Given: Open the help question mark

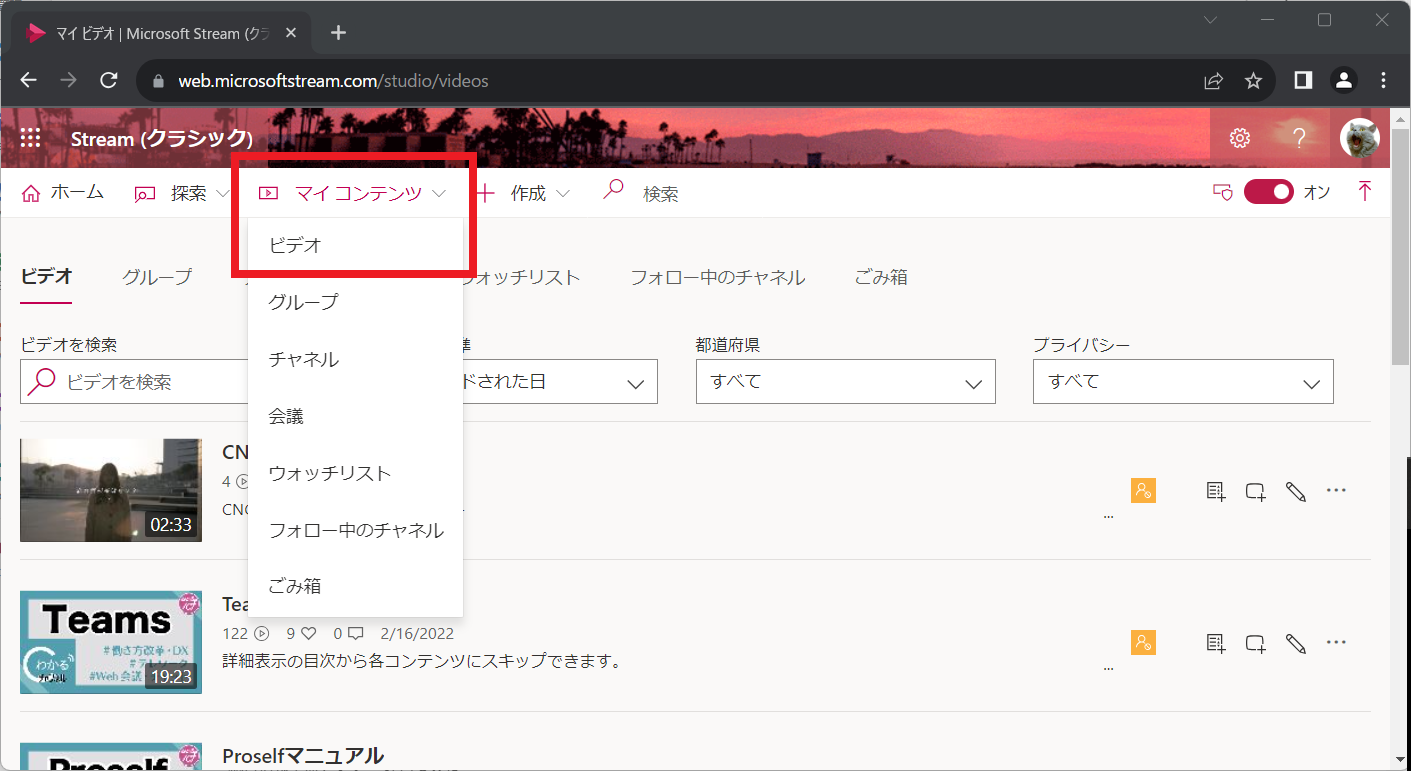Looking at the screenshot, I should (x=1299, y=138).
